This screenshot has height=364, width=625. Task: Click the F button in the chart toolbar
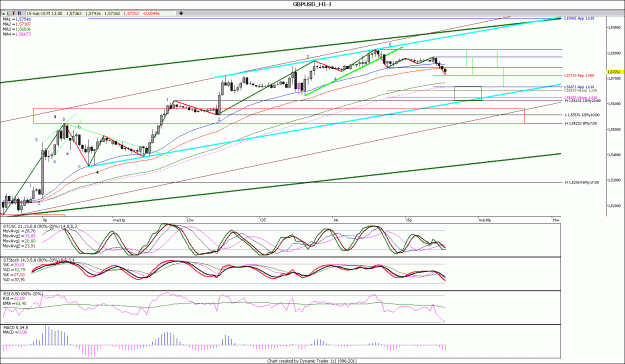(14, 13)
